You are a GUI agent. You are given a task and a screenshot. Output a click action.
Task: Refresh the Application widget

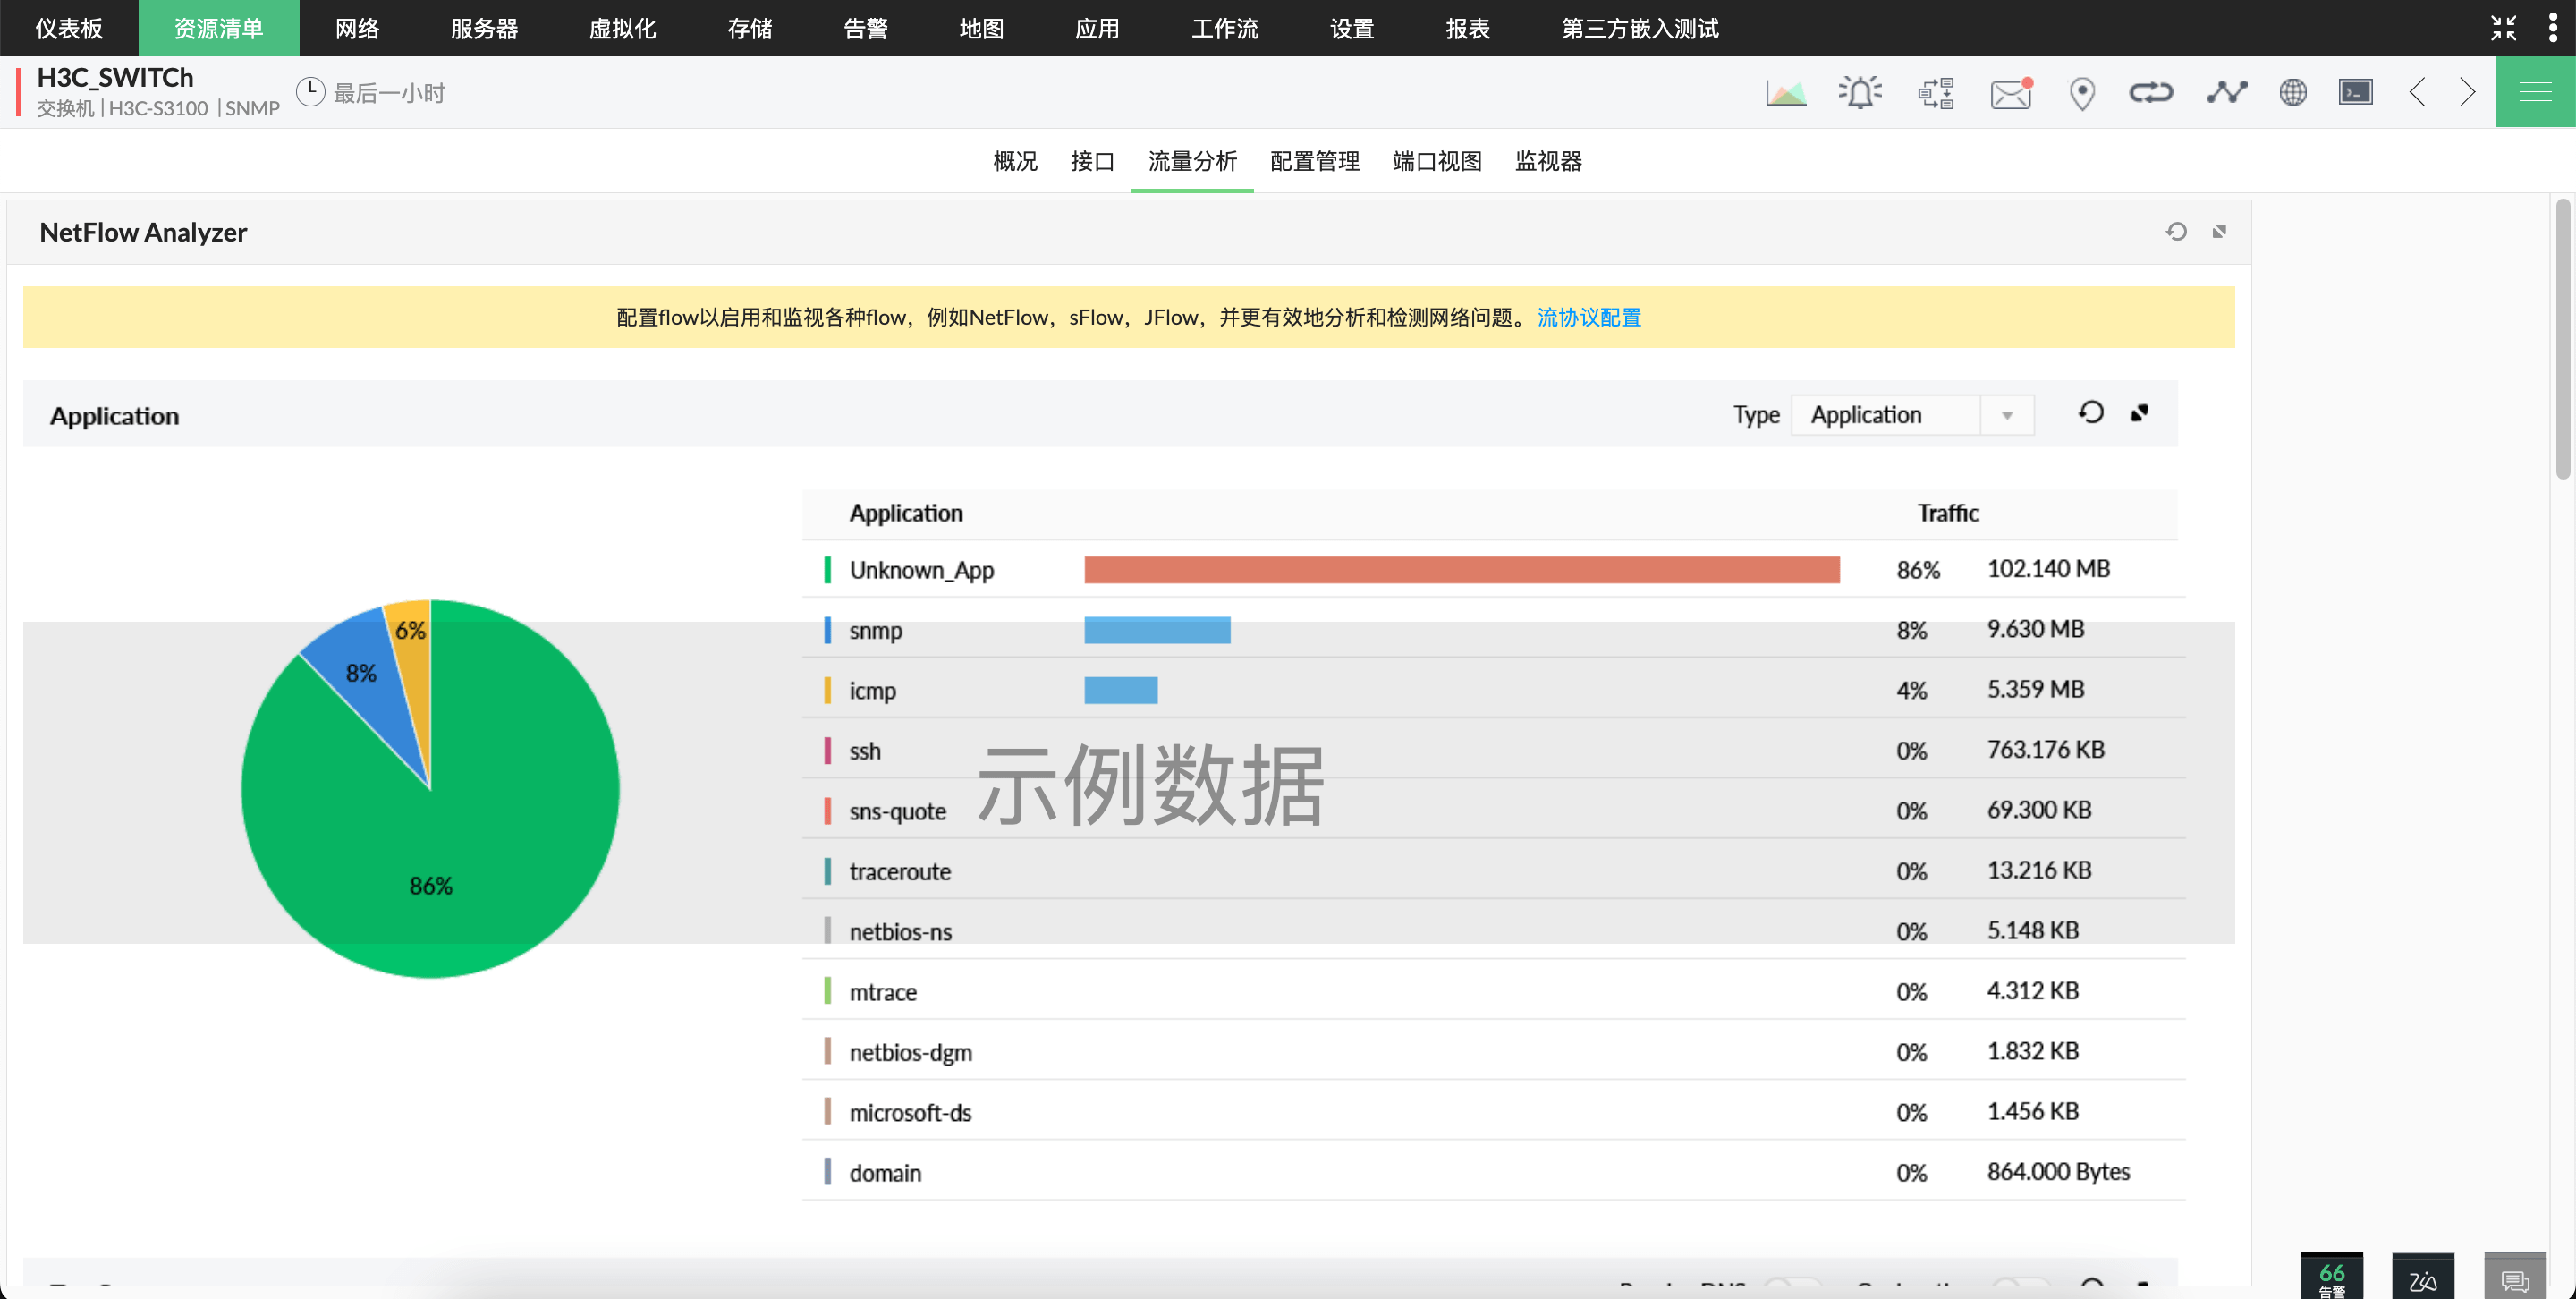pos(2091,413)
